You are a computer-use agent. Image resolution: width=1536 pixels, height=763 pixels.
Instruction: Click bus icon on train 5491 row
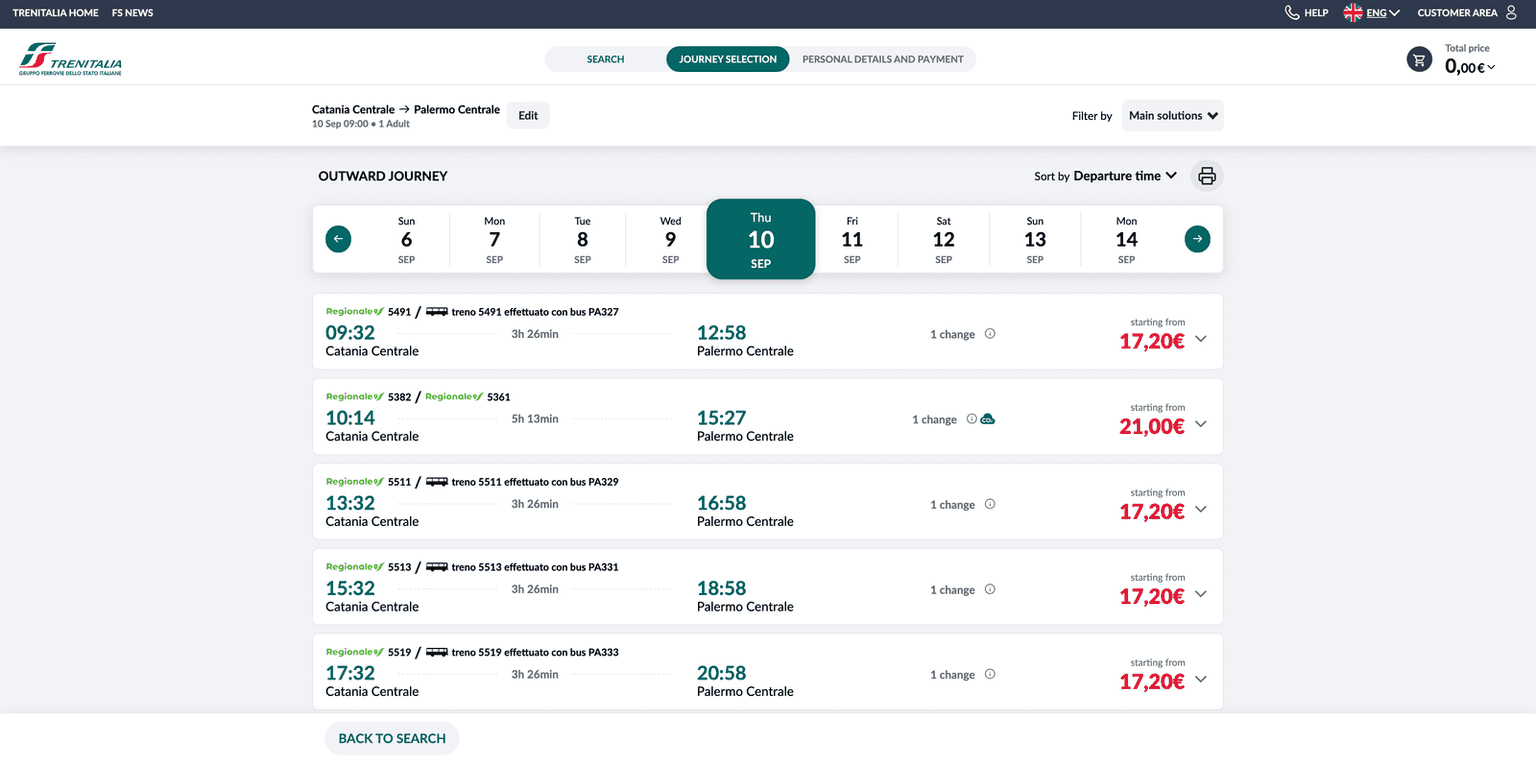point(437,312)
